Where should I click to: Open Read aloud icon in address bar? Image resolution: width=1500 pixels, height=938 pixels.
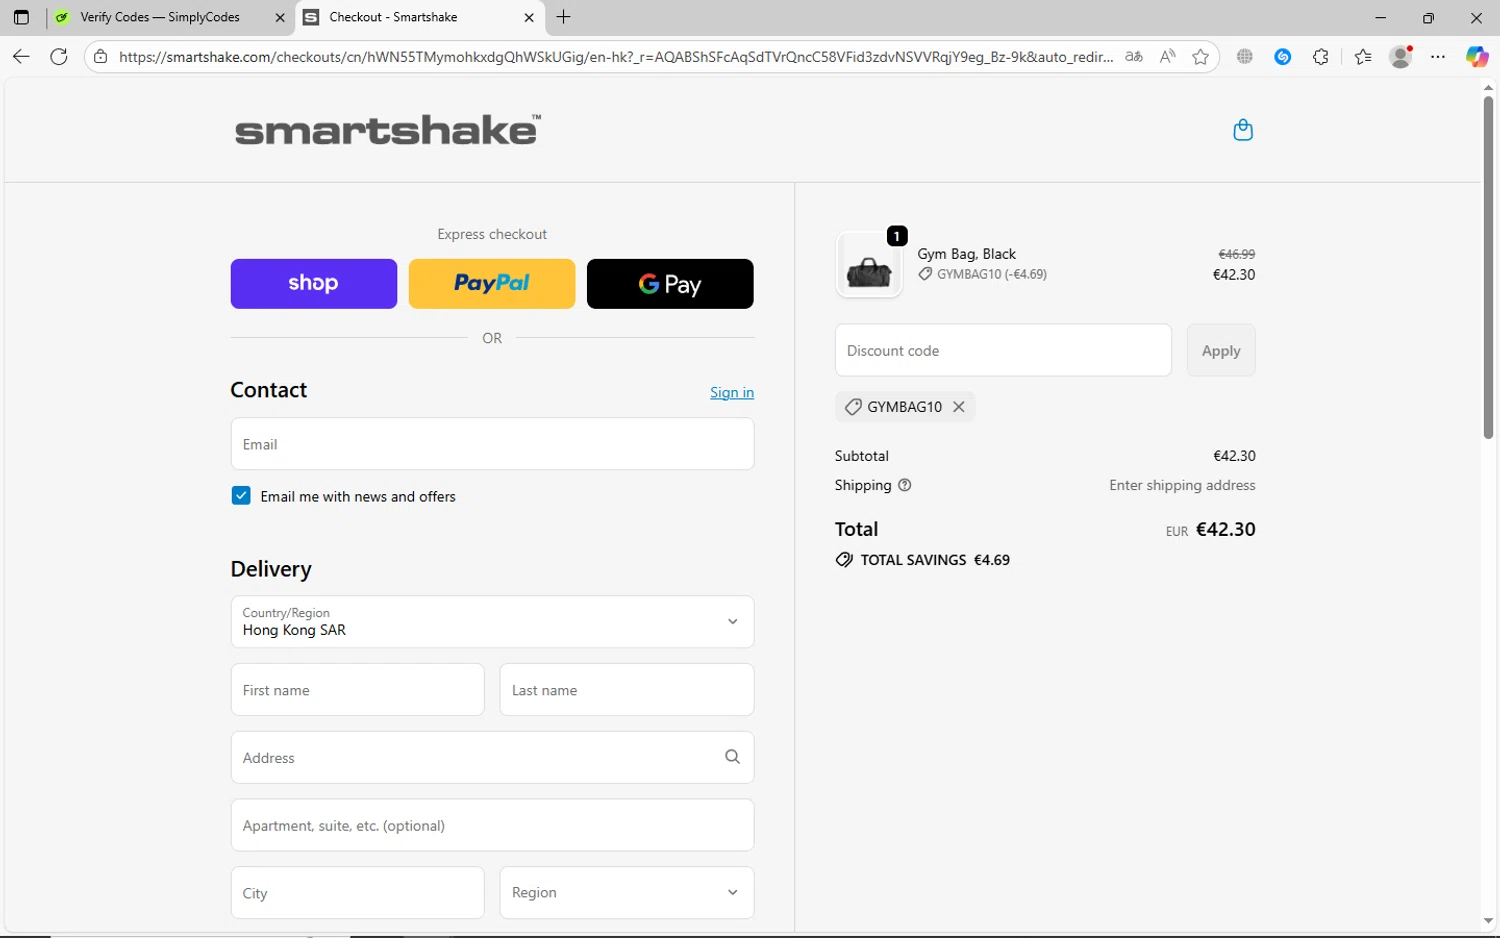click(x=1167, y=57)
